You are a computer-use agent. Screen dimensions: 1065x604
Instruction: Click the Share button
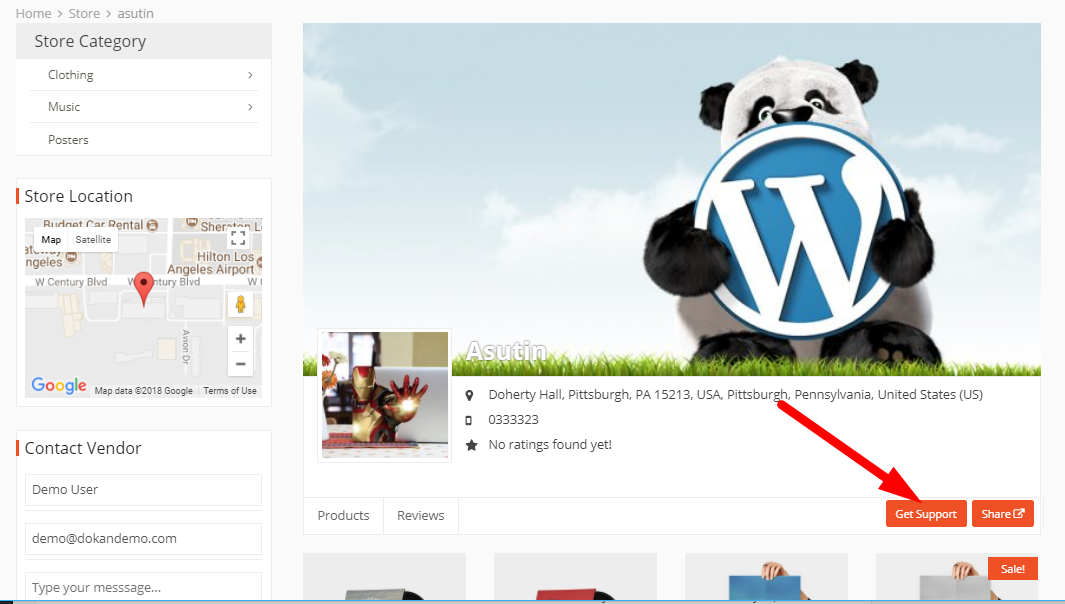click(x=1003, y=514)
